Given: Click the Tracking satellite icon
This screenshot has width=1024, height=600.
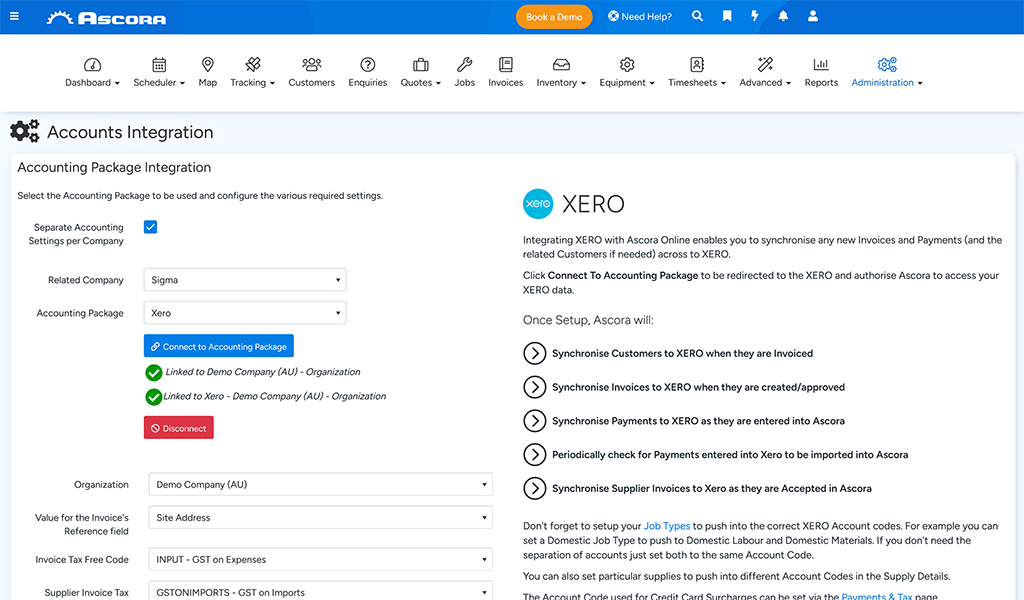Looking at the screenshot, I should (x=253, y=65).
